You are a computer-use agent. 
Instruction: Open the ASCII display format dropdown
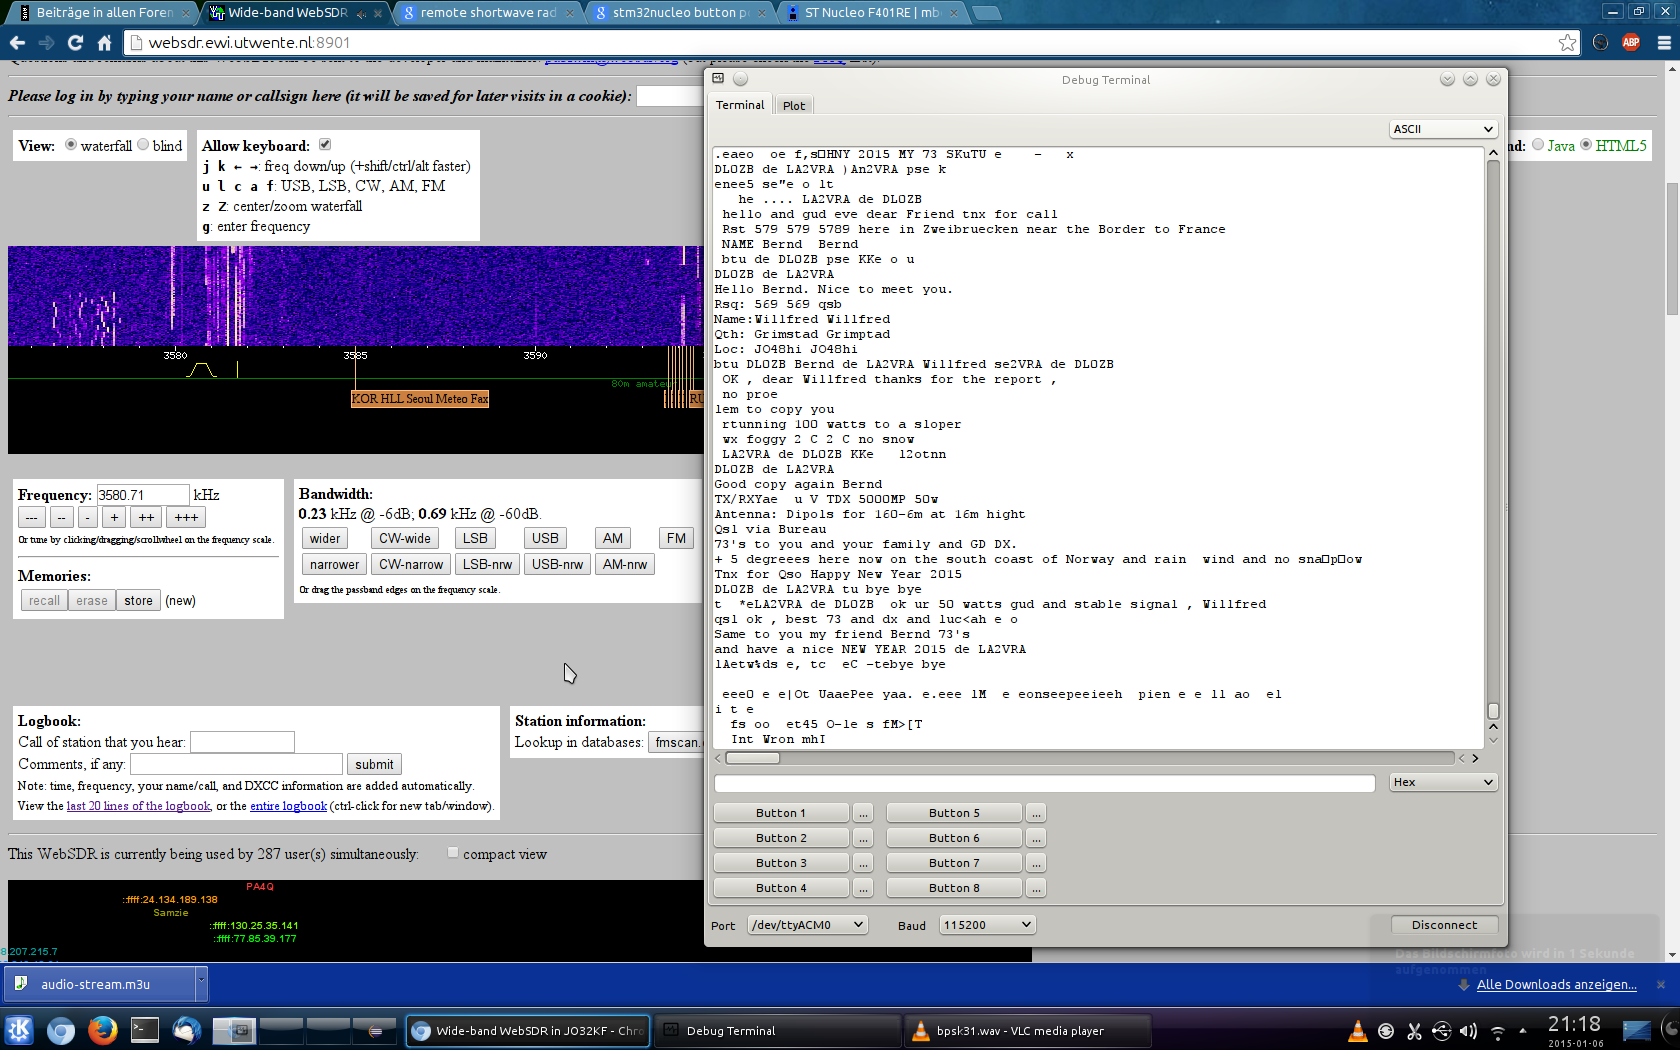pyautogui.click(x=1443, y=129)
